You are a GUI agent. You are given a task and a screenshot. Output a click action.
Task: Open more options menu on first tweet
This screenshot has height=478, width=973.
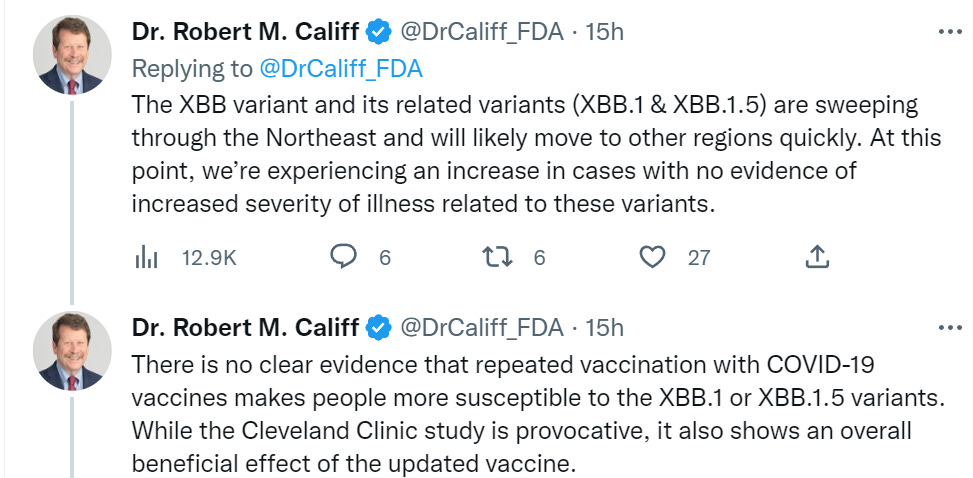[948, 32]
